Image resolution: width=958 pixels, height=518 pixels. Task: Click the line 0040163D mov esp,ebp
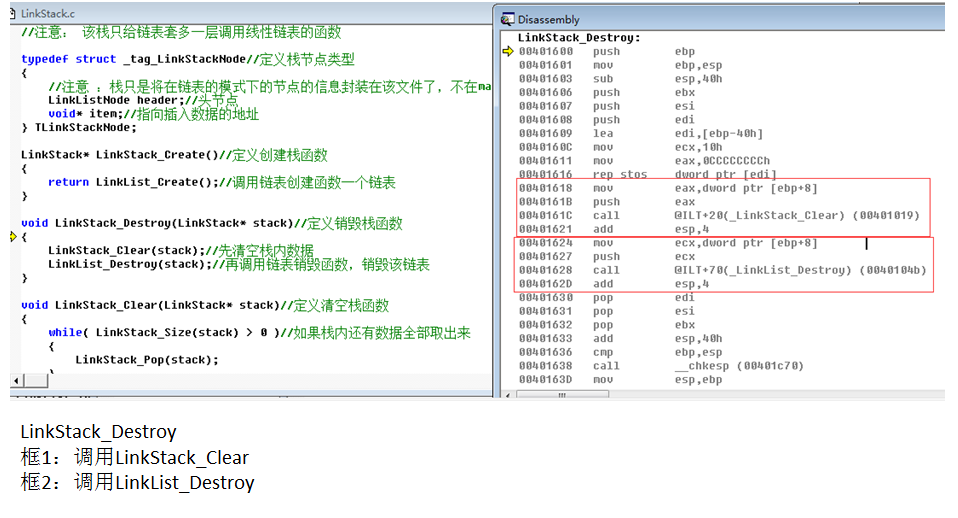[x=620, y=380]
